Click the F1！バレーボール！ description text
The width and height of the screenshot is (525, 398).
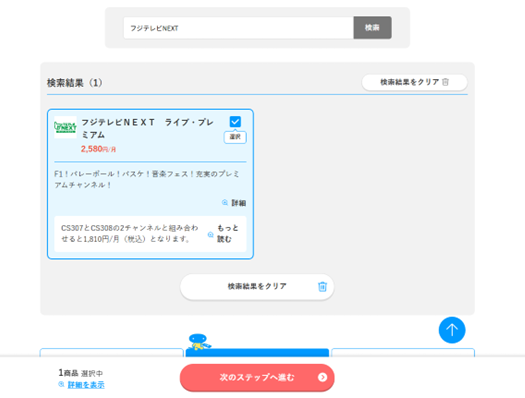click(147, 179)
